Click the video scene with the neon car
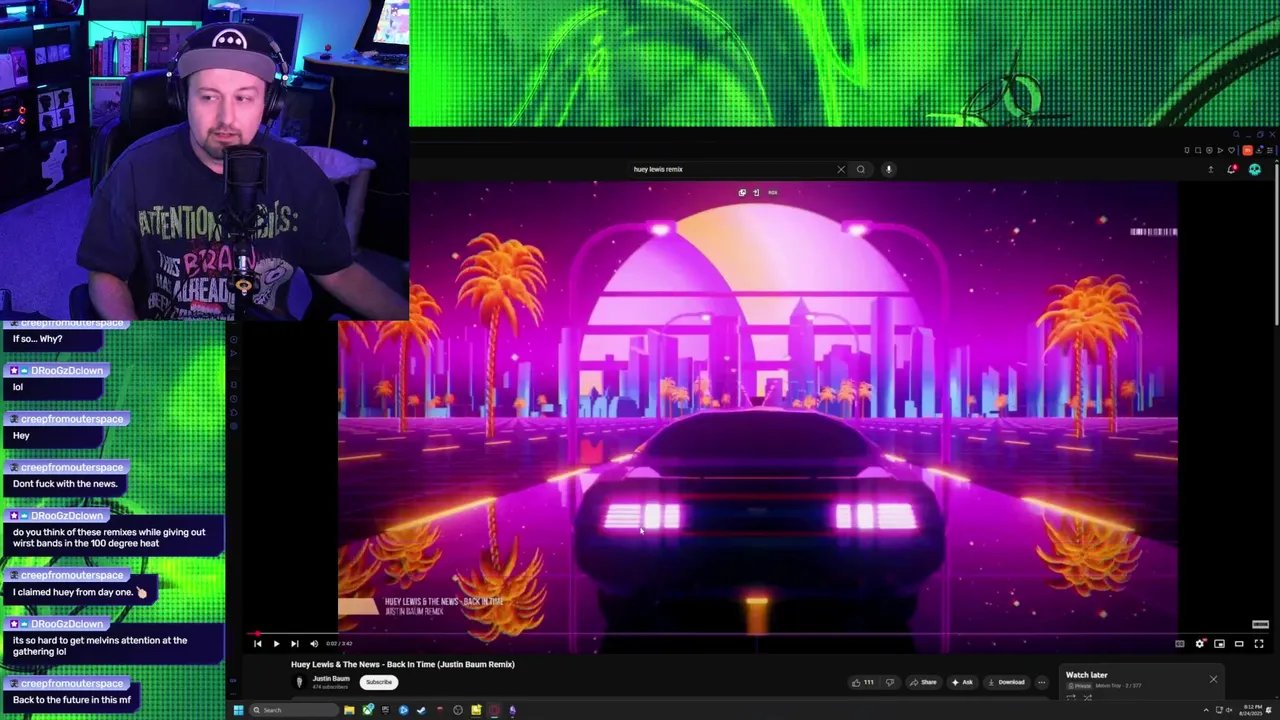1280x720 pixels. coord(757,408)
